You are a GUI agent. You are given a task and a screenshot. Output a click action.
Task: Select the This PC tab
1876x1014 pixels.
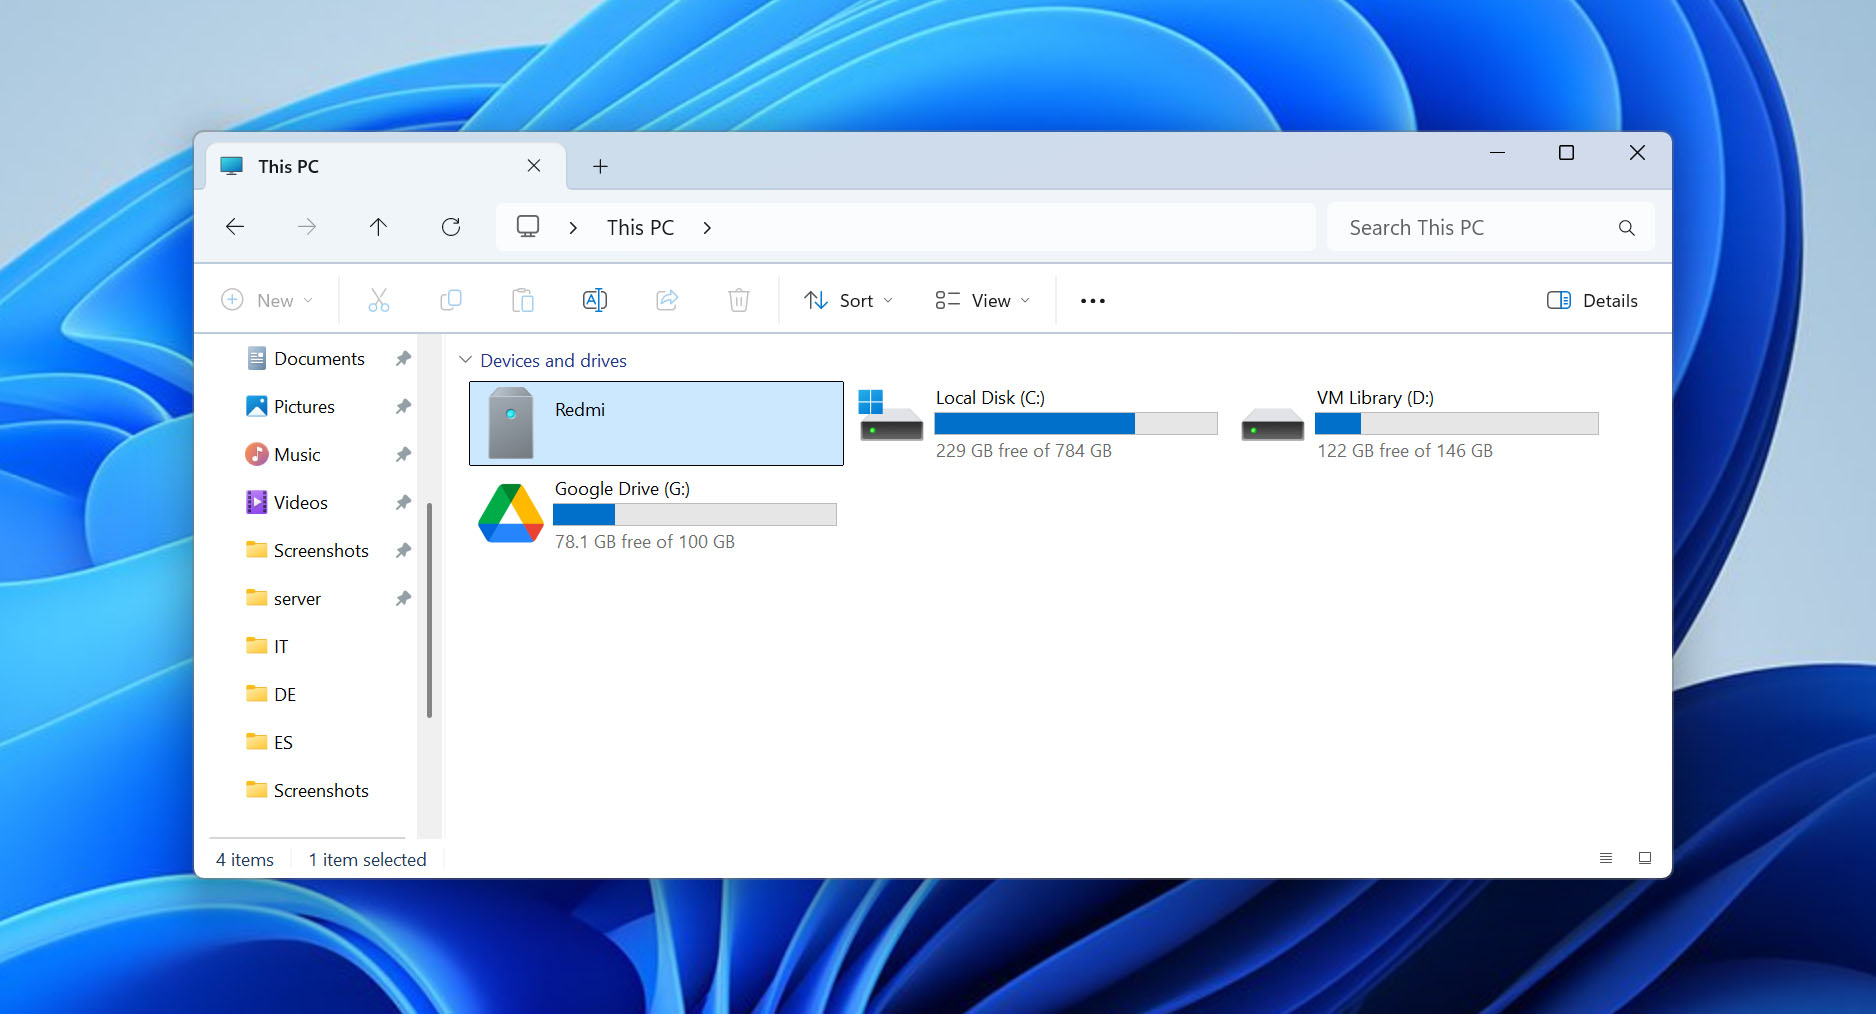click(290, 166)
